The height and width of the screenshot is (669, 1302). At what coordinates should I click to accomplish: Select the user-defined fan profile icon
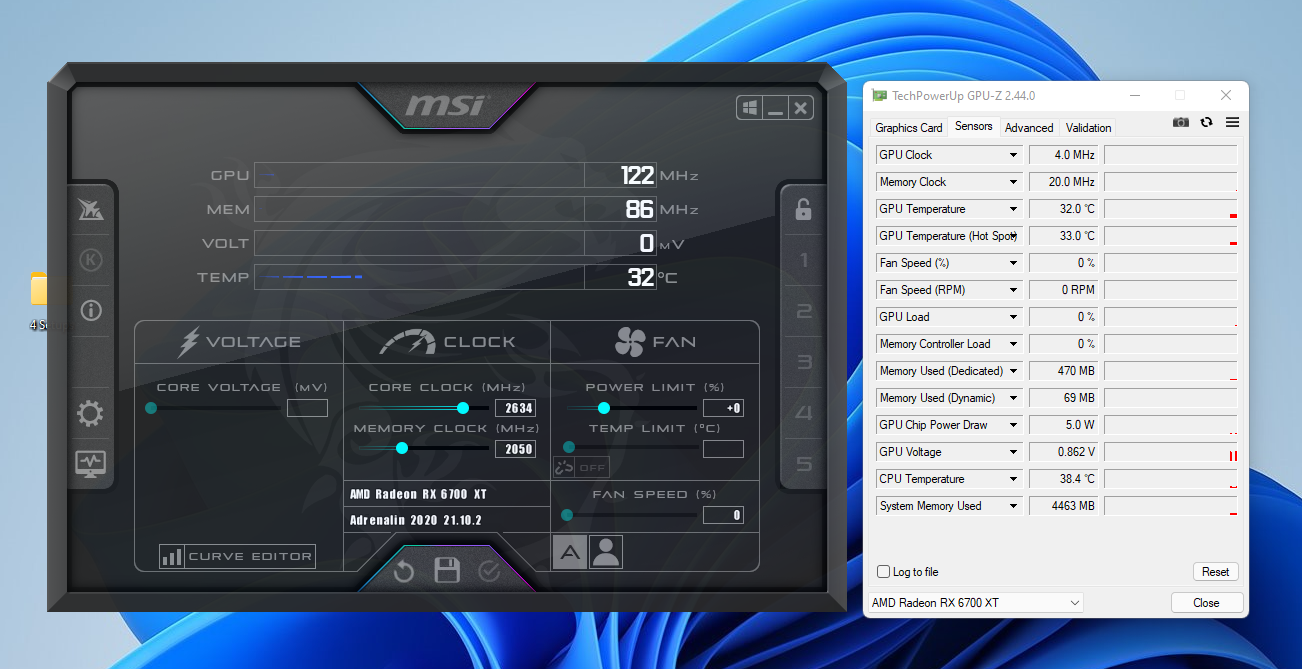pos(605,552)
